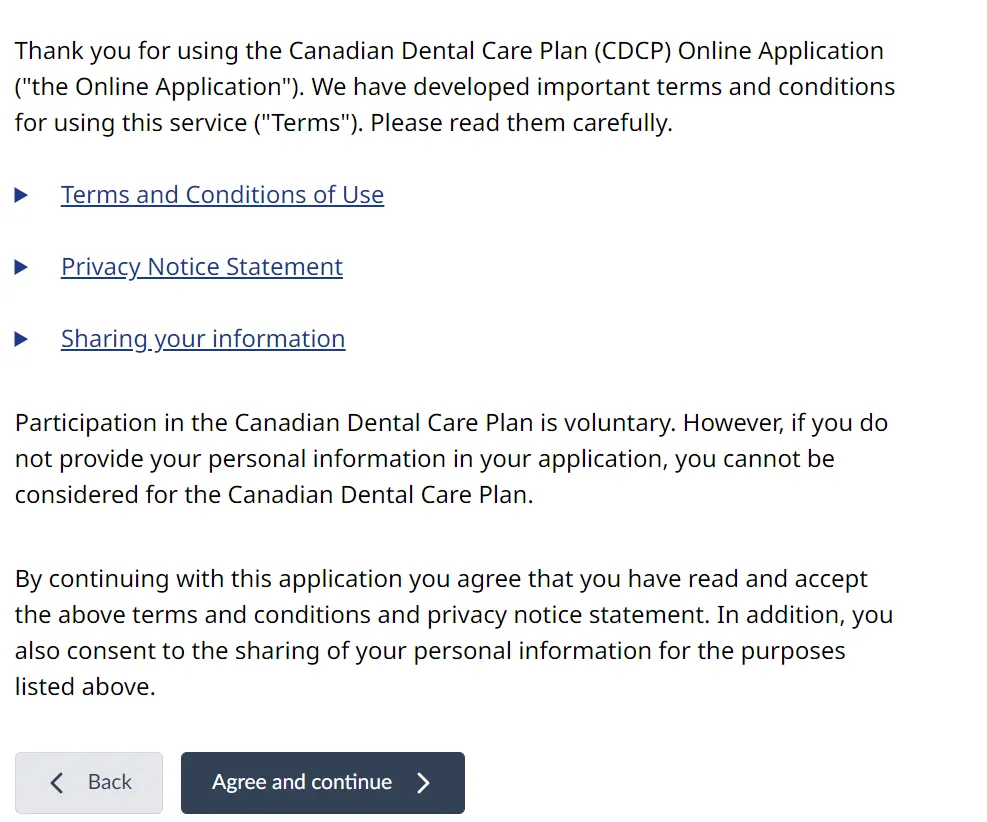This screenshot has height=822, width=987.
Task: Click the "Participation in the Canadian Dental" paragraph start
Action: [x=180, y=423]
